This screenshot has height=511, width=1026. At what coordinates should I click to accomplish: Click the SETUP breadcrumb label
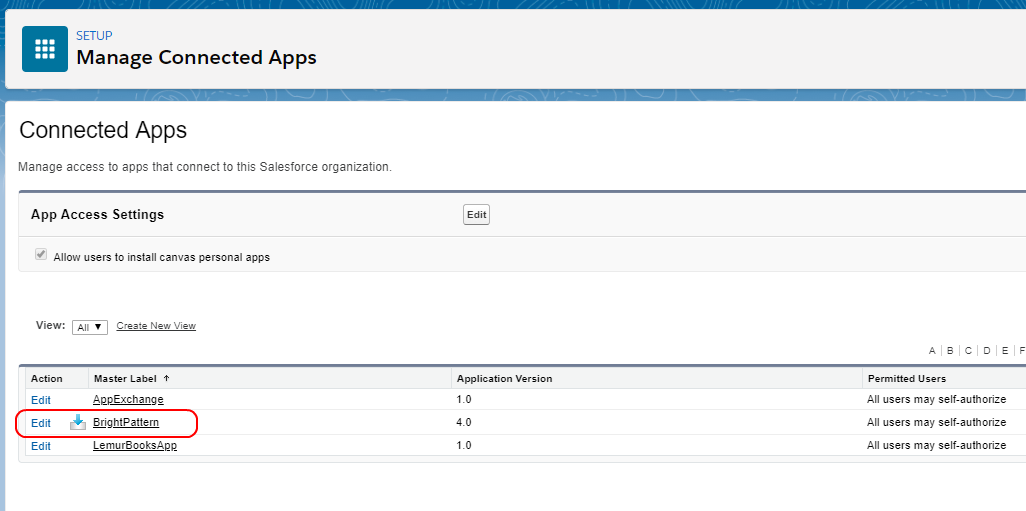tap(94, 36)
